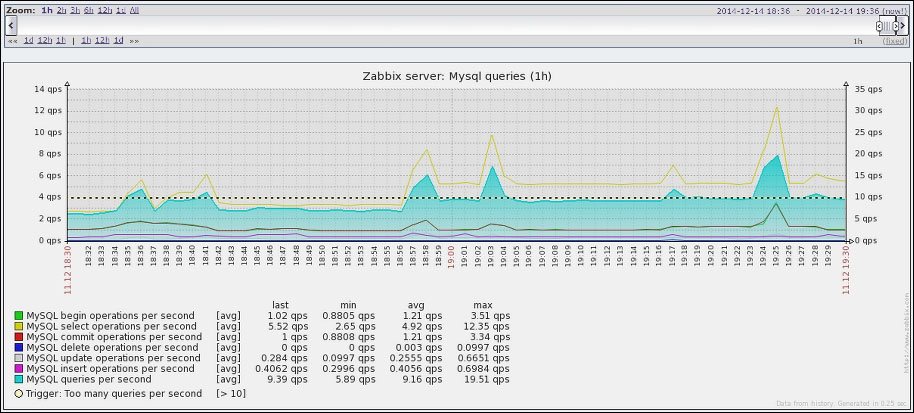Click the double right arrow to shift forward
The image size is (914, 413).
pos(134,41)
